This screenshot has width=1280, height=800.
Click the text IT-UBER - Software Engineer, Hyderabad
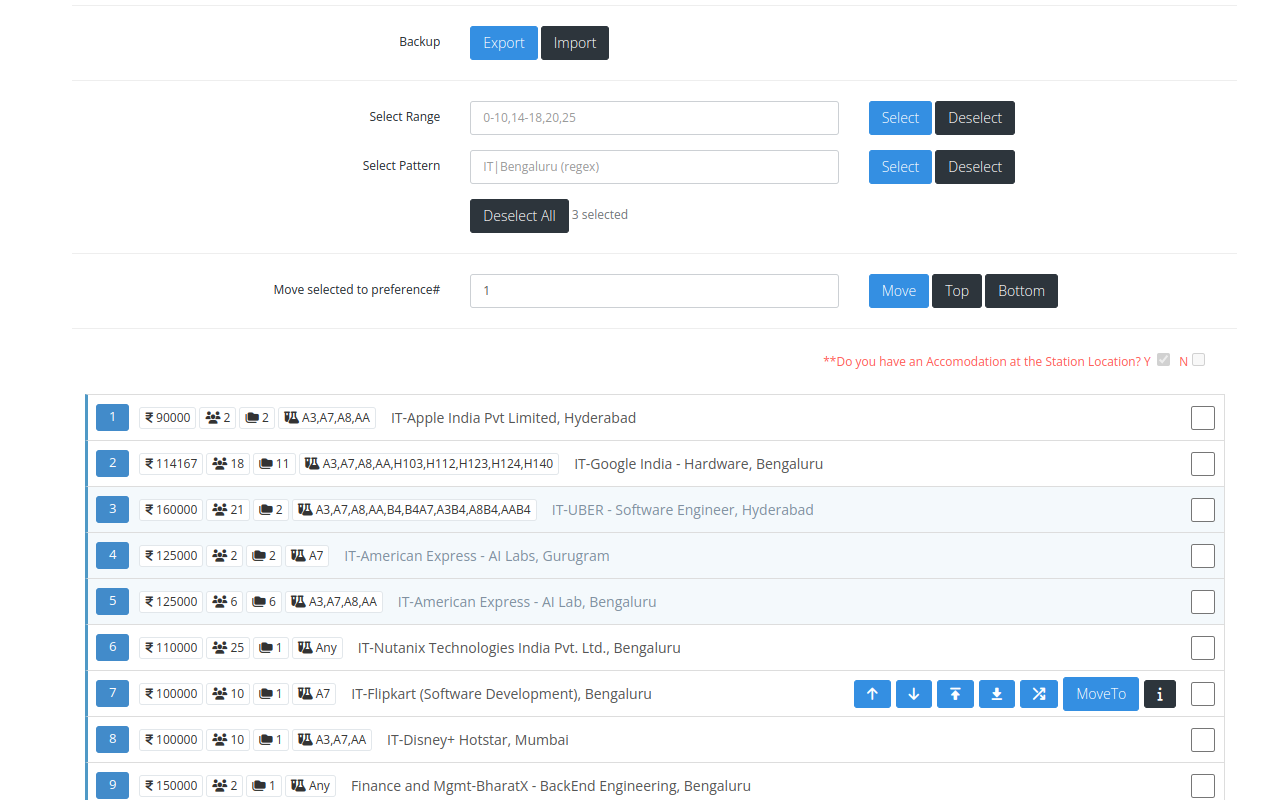pos(683,510)
